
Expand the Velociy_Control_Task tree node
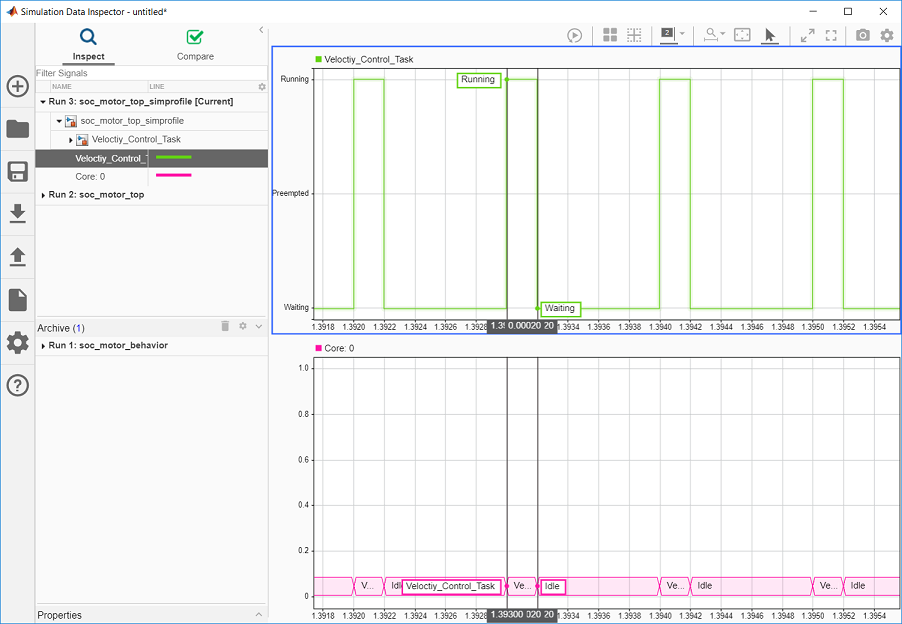pos(71,140)
